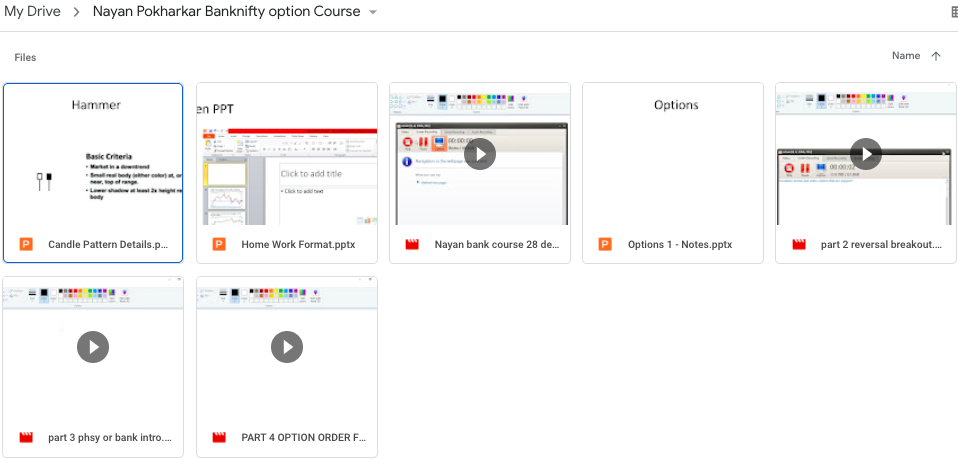Click the video file icon beside Nayan bank course
Image resolution: width=958 pixels, height=460 pixels.
point(412,244)
